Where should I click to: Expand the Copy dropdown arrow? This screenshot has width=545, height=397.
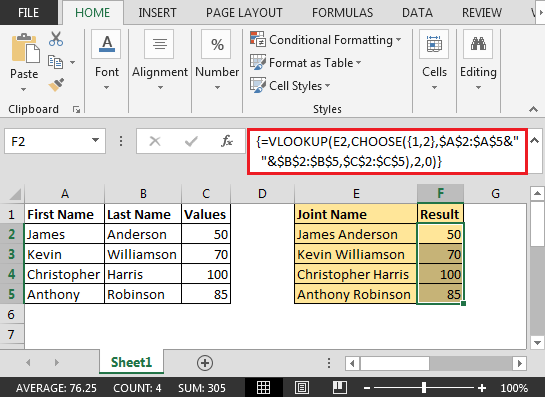click(72, 63)
